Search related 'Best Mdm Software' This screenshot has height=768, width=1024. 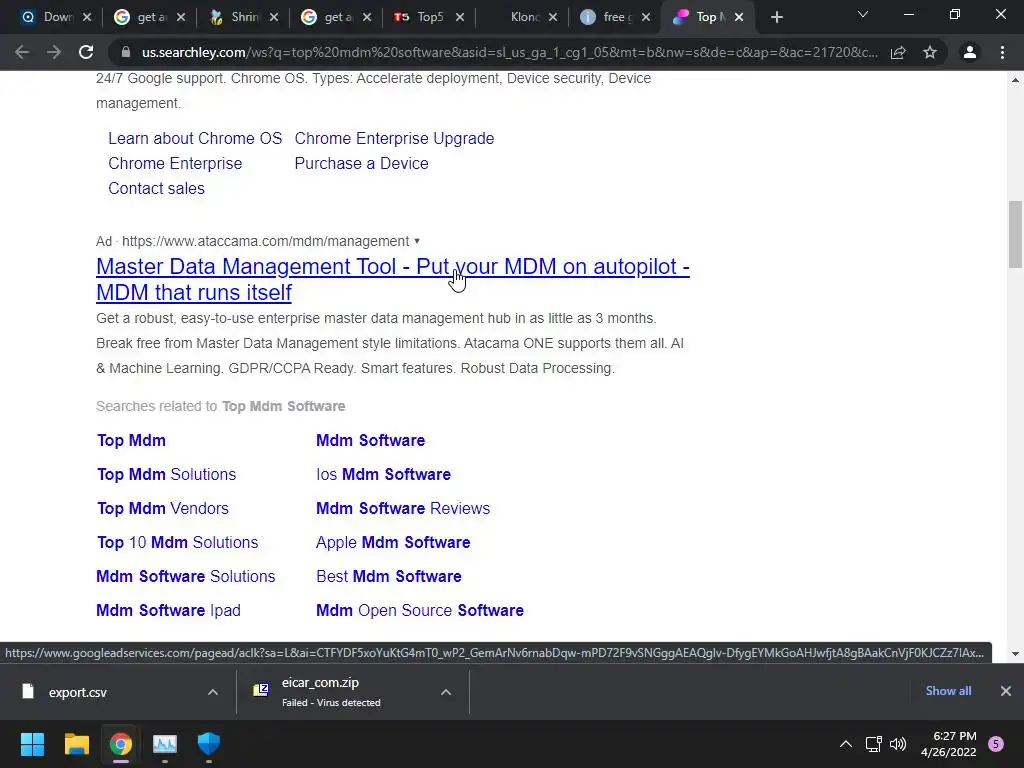pyautogui.click(x=389, y=576)
